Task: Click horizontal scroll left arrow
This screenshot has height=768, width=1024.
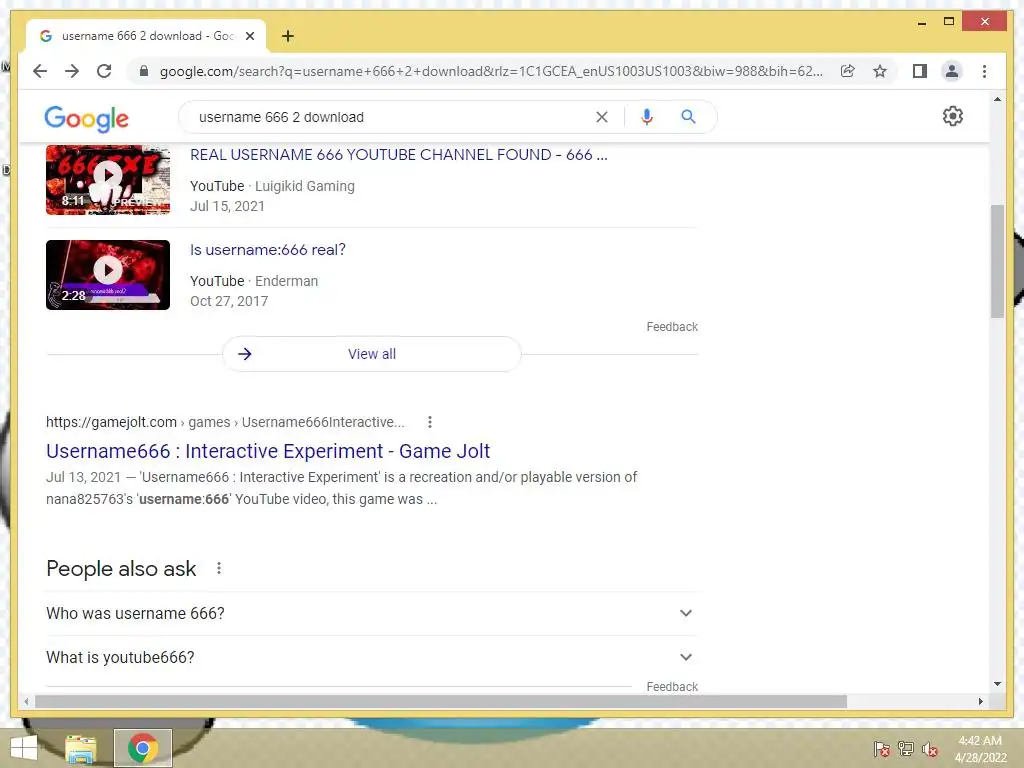Action: coord(25,701)
